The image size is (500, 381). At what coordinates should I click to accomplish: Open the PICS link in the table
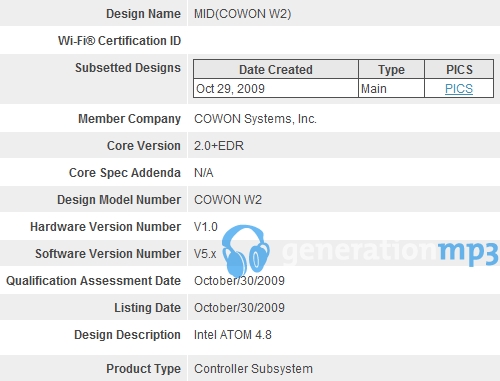(x=459, y=89)
